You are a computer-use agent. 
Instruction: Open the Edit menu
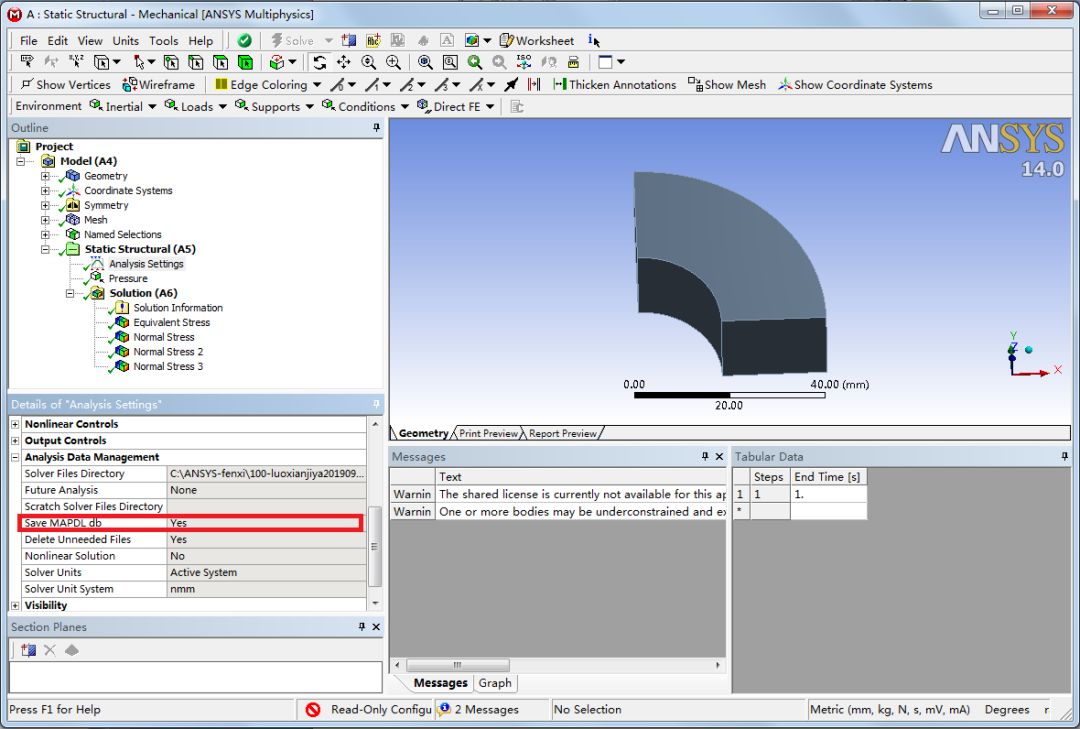tap(57, 41)
